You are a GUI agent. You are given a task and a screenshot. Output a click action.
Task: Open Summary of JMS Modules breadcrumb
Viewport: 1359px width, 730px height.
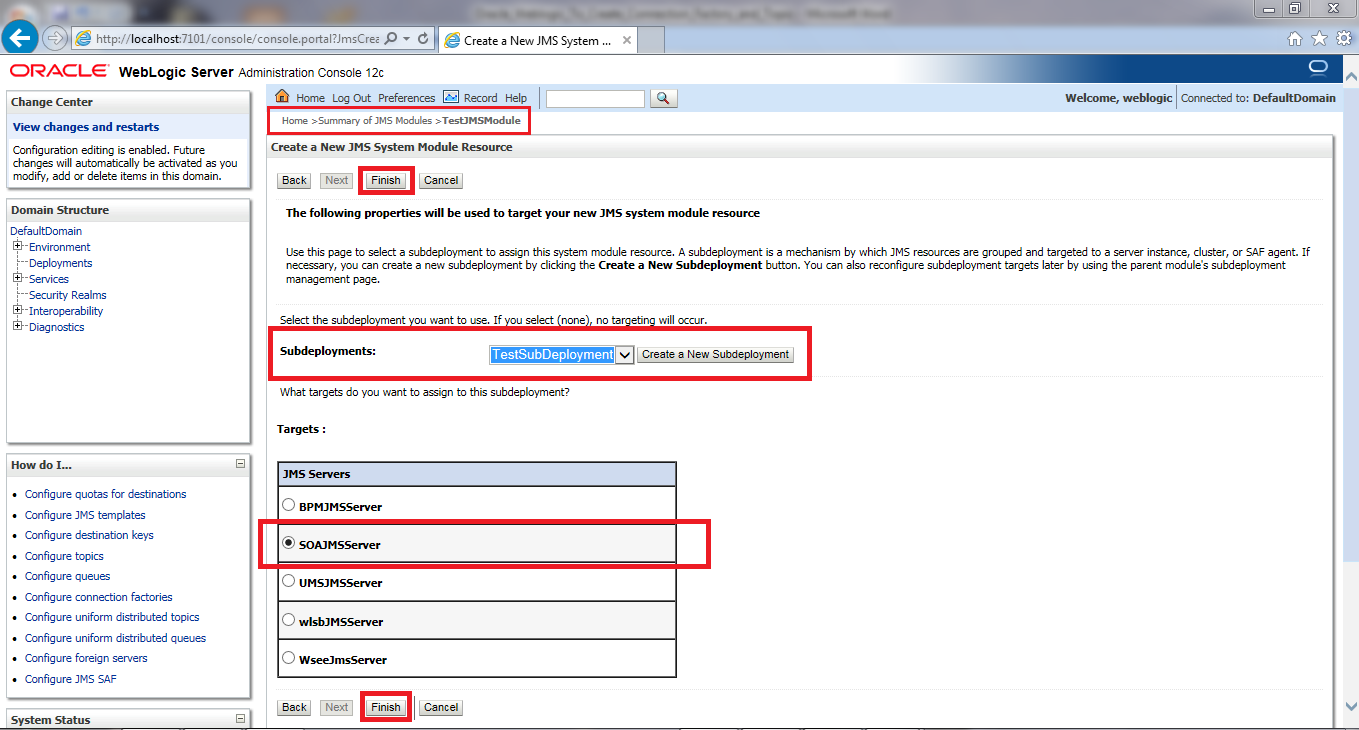click(375, 121)
